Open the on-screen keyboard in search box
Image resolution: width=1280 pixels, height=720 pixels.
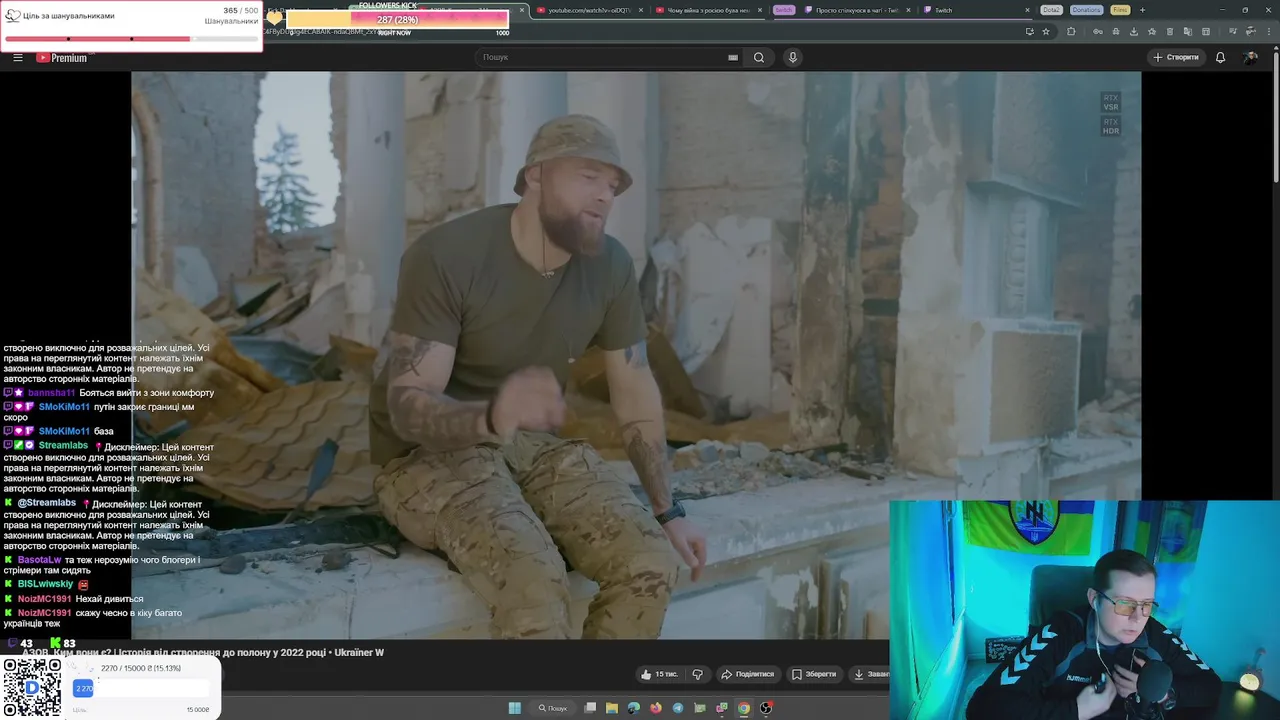[733, 57]
